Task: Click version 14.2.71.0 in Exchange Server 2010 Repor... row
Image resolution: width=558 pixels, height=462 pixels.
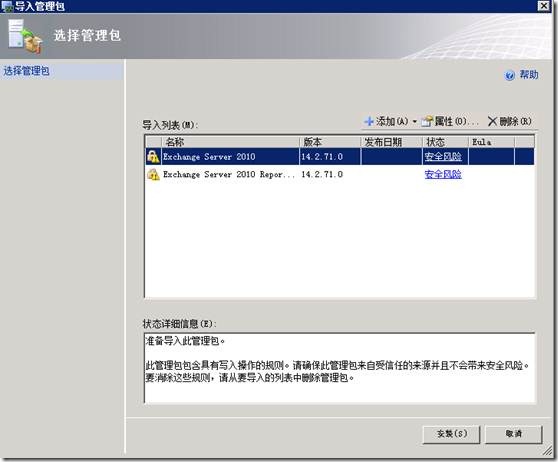Action: click(x=322, y=174)
